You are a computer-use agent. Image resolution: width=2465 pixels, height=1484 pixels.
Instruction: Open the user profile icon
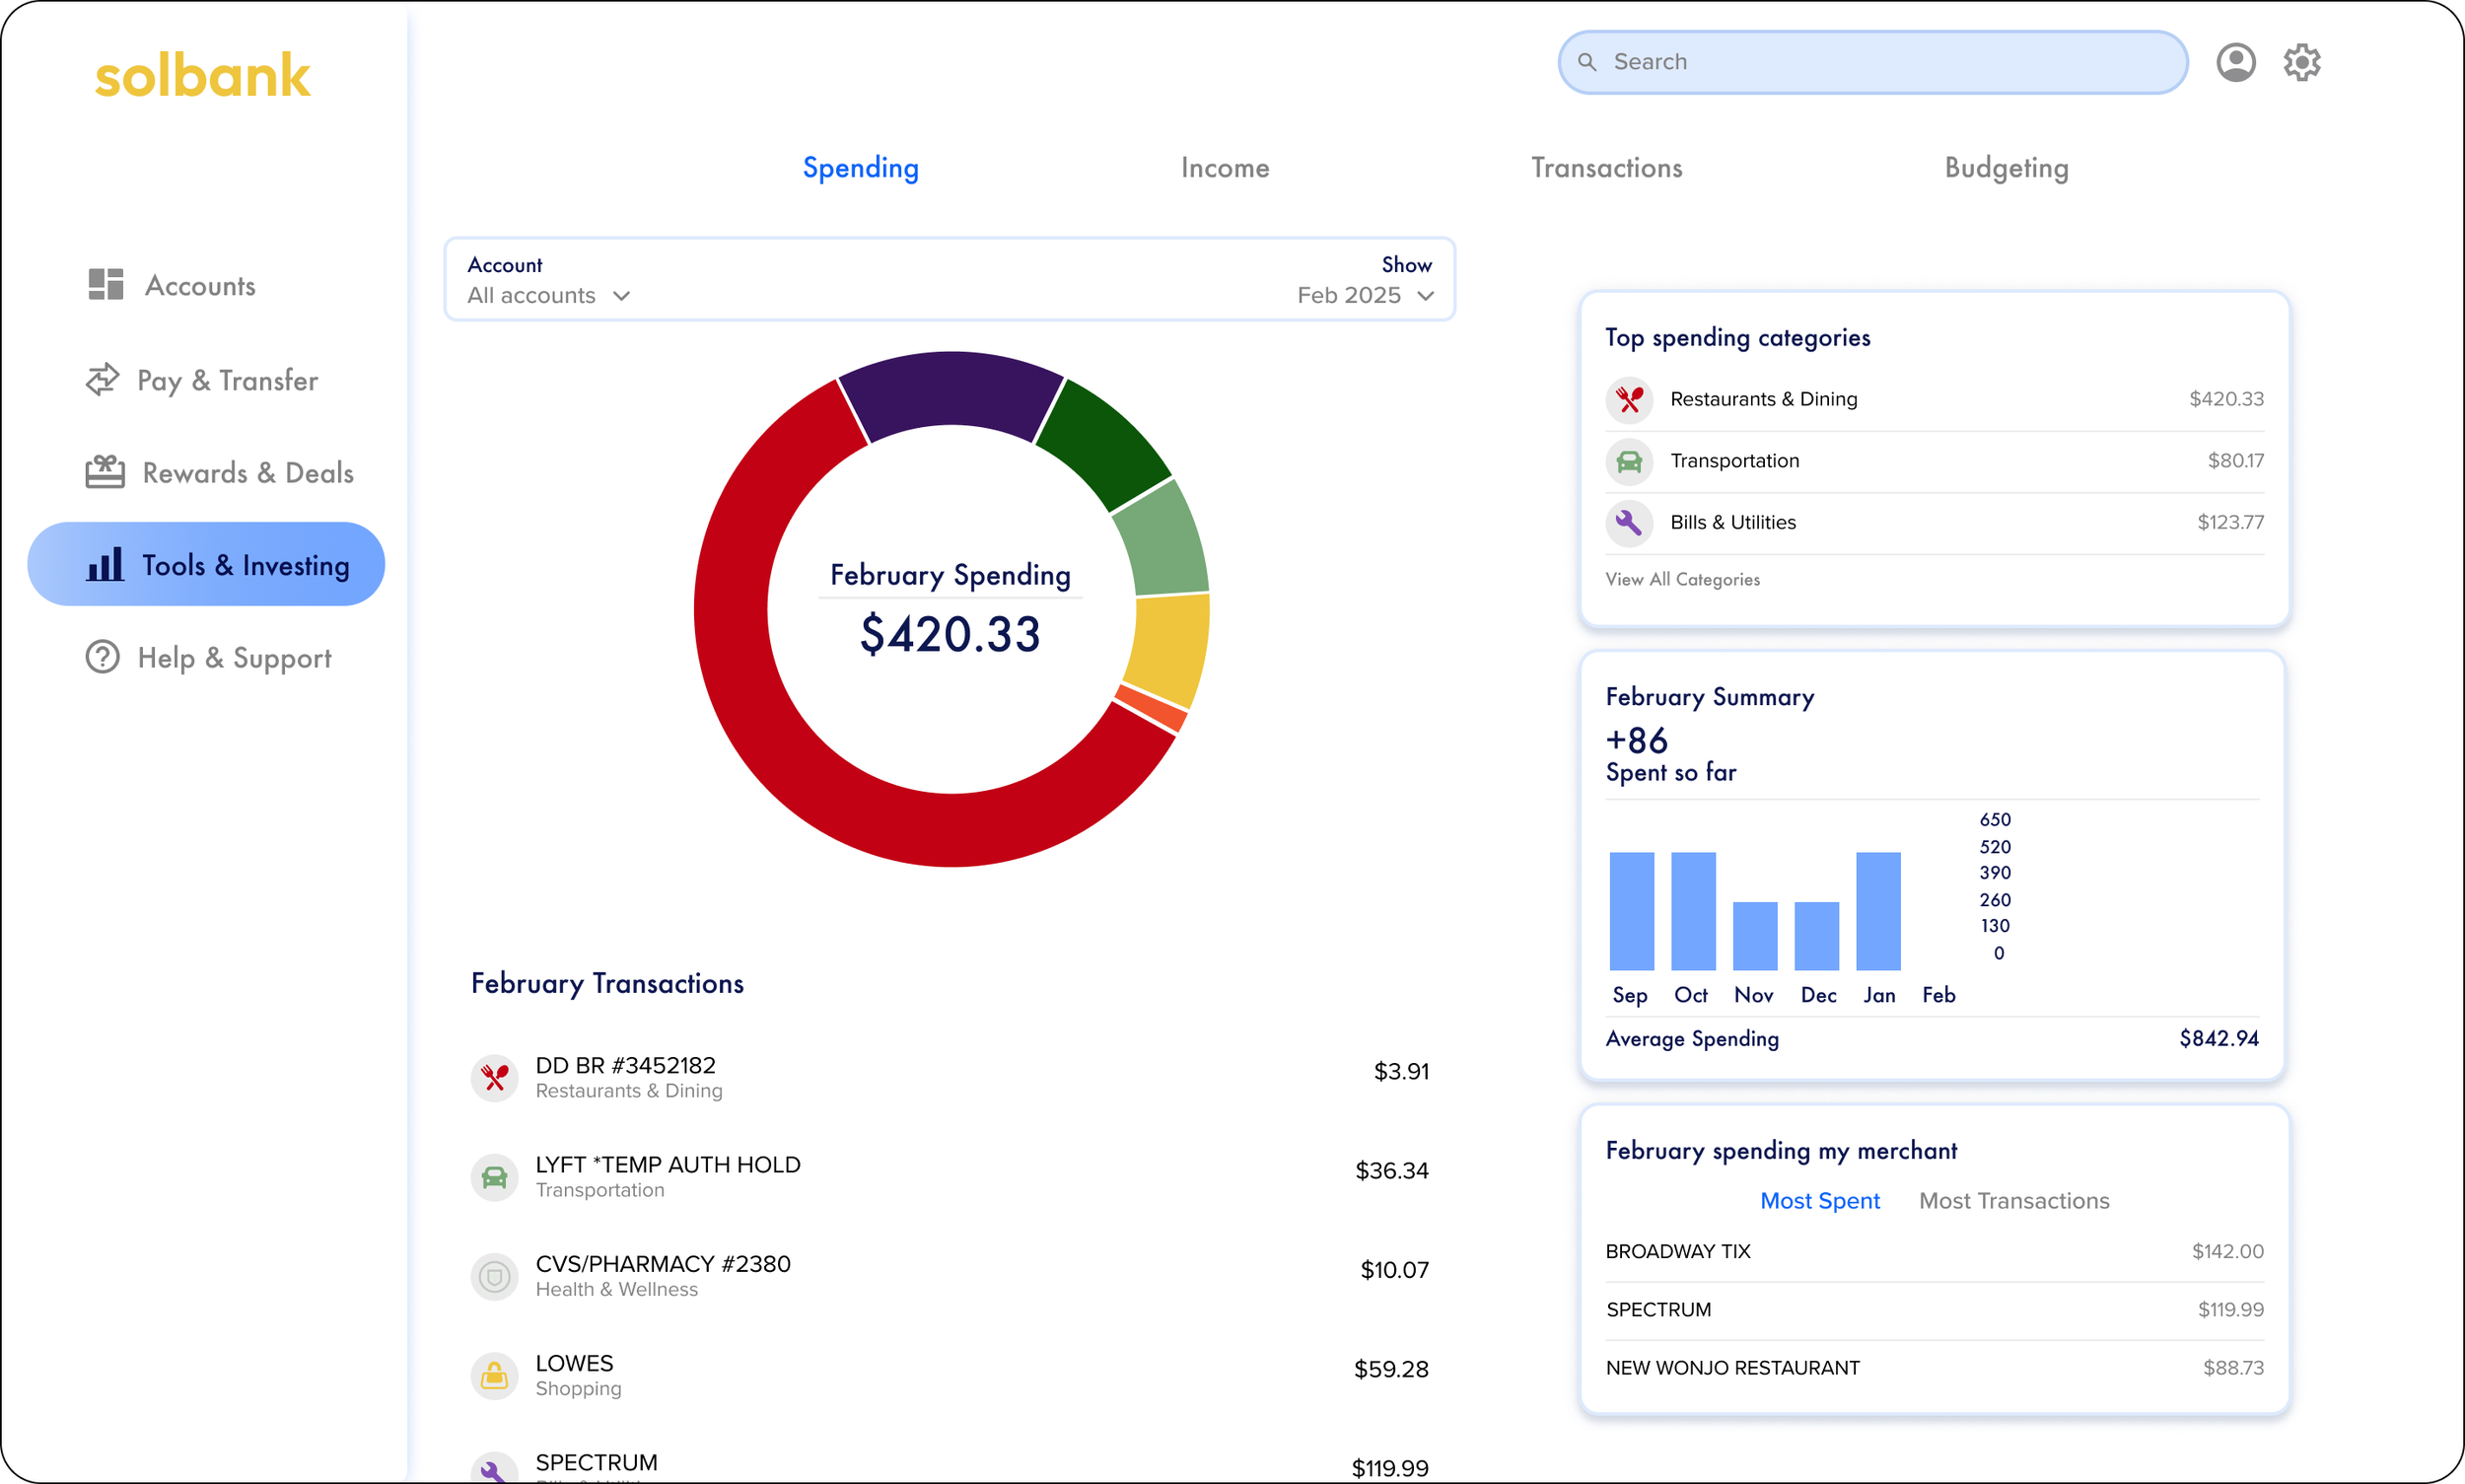[2235, 62]
